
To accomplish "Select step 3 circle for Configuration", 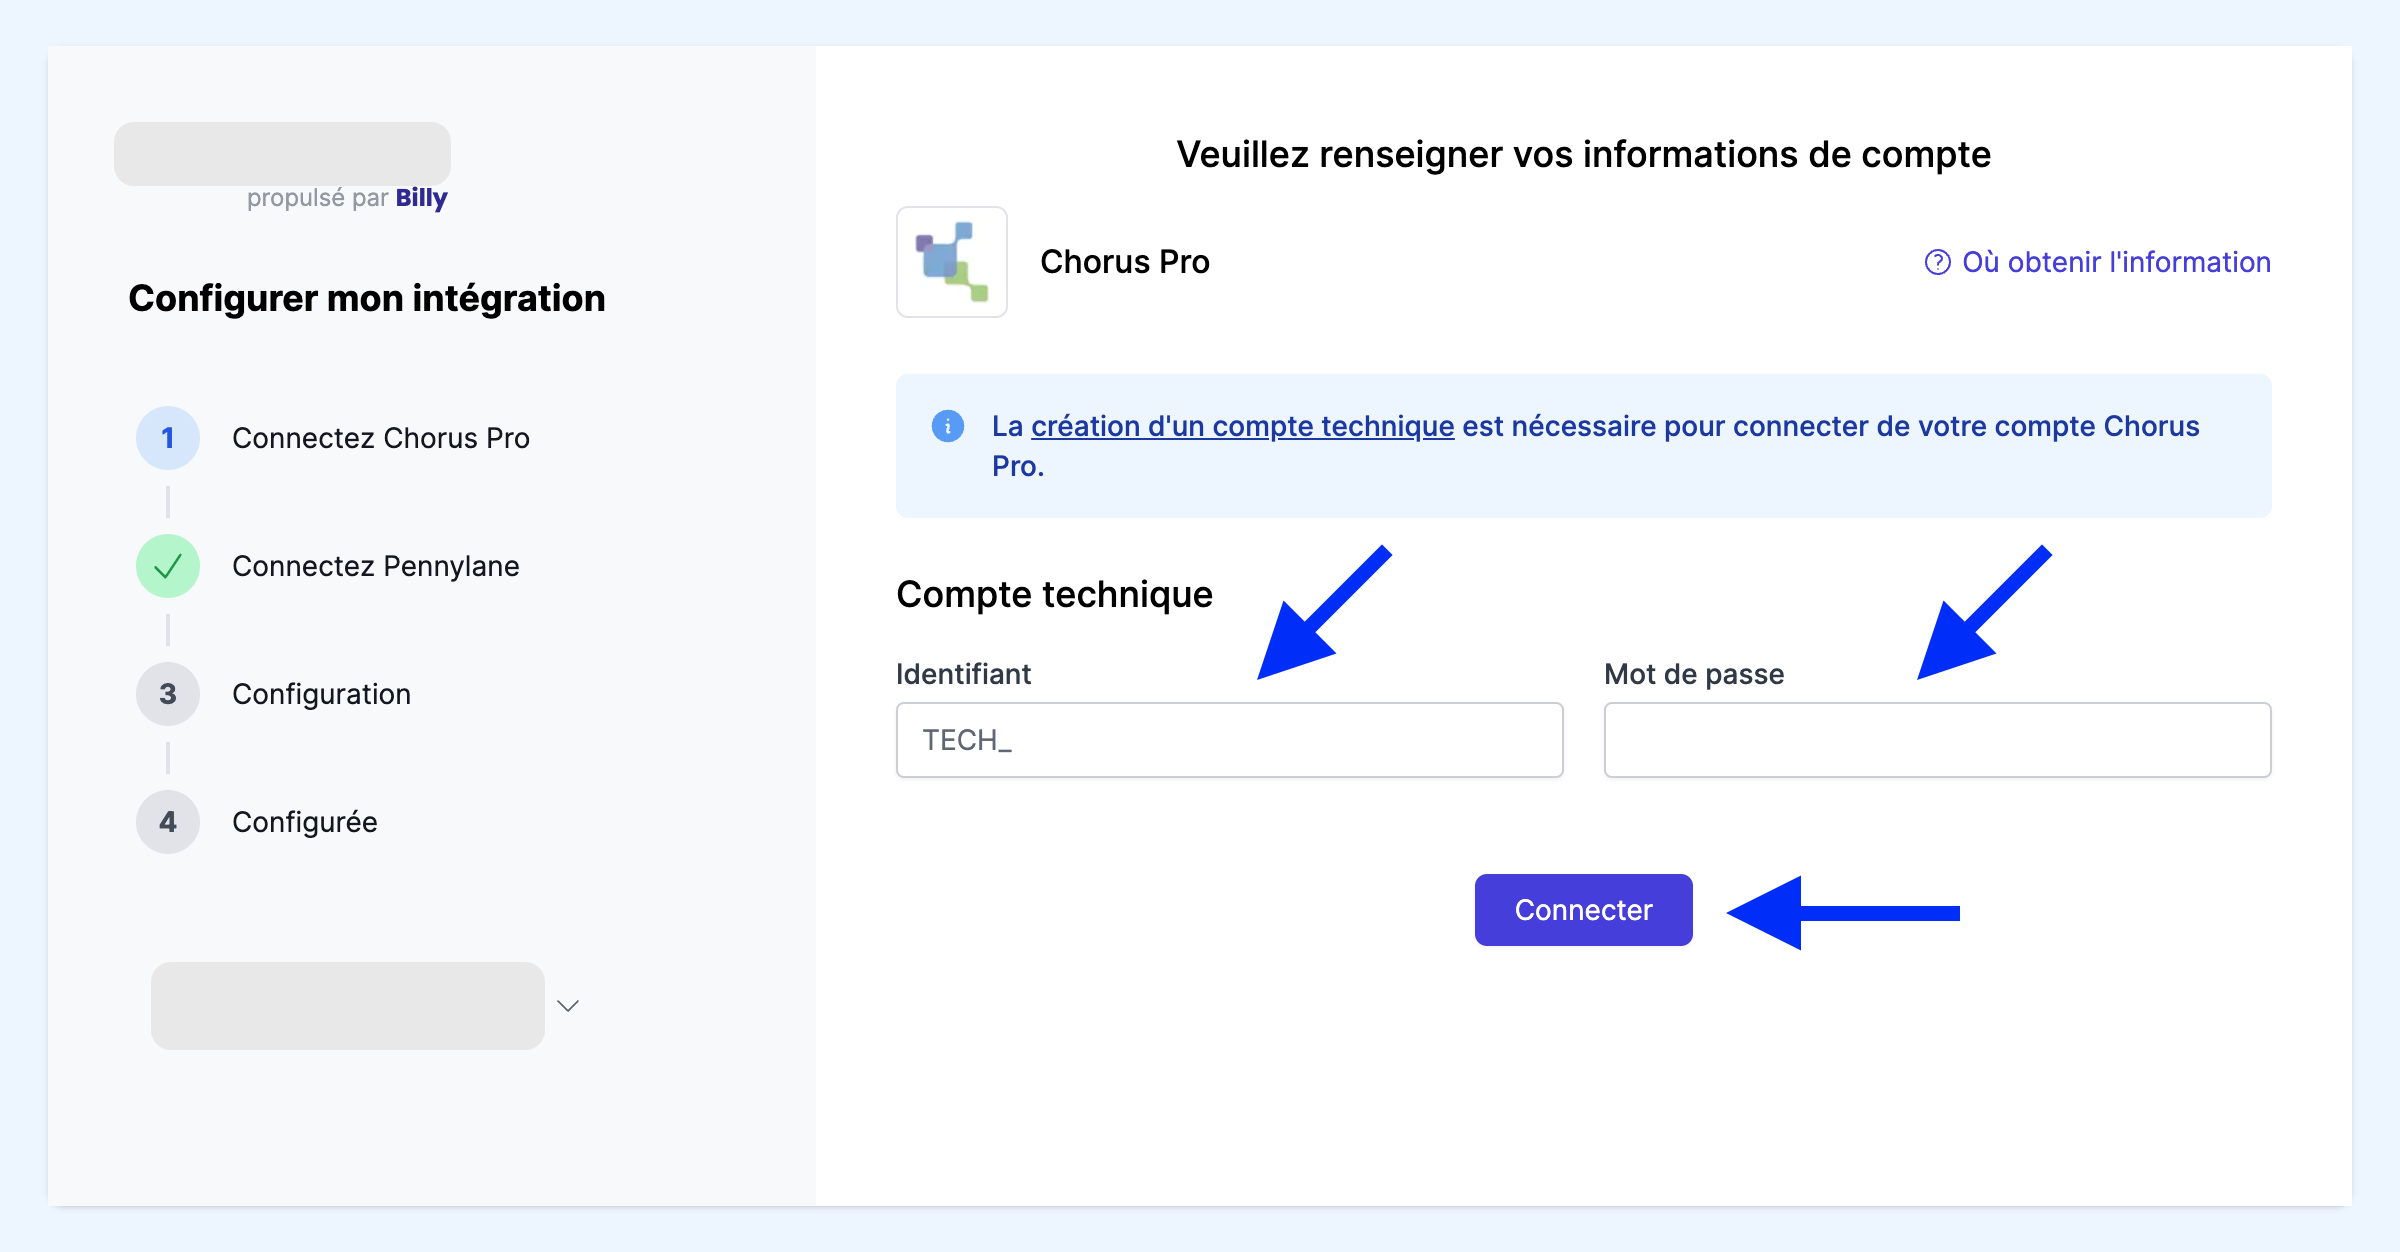I will (168, 694).
